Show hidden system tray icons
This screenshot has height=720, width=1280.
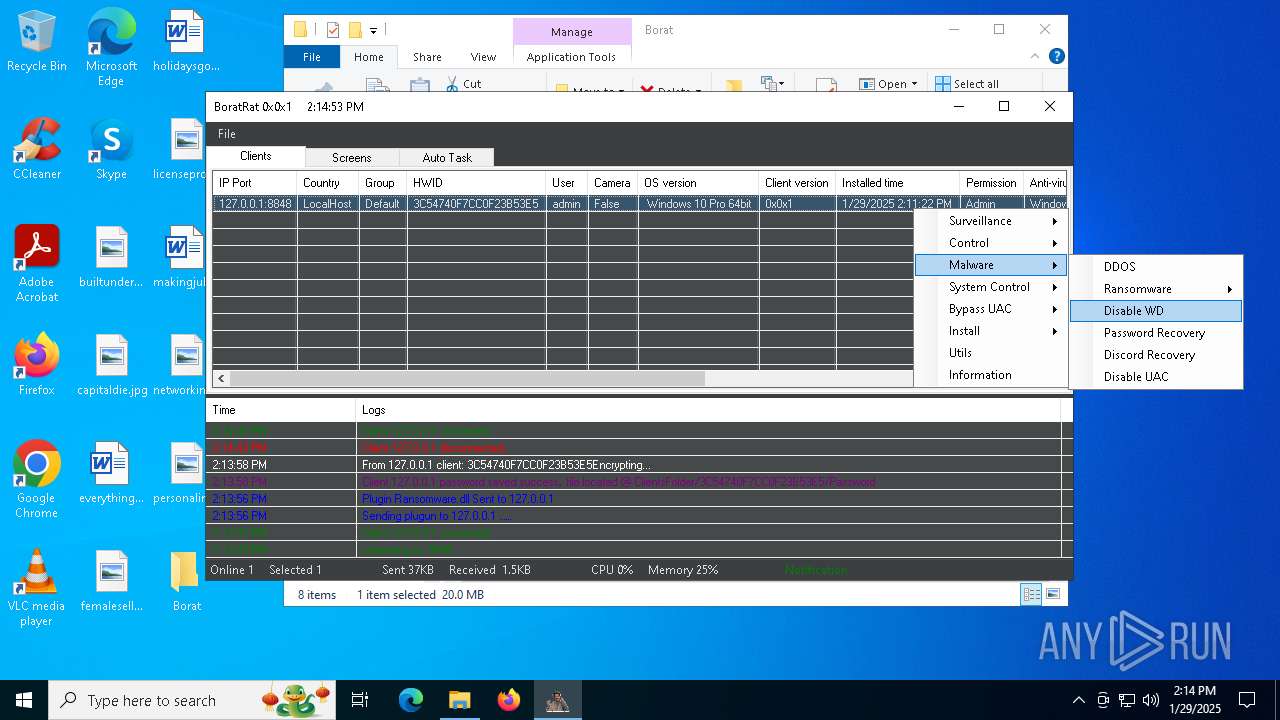point(1078,700)
